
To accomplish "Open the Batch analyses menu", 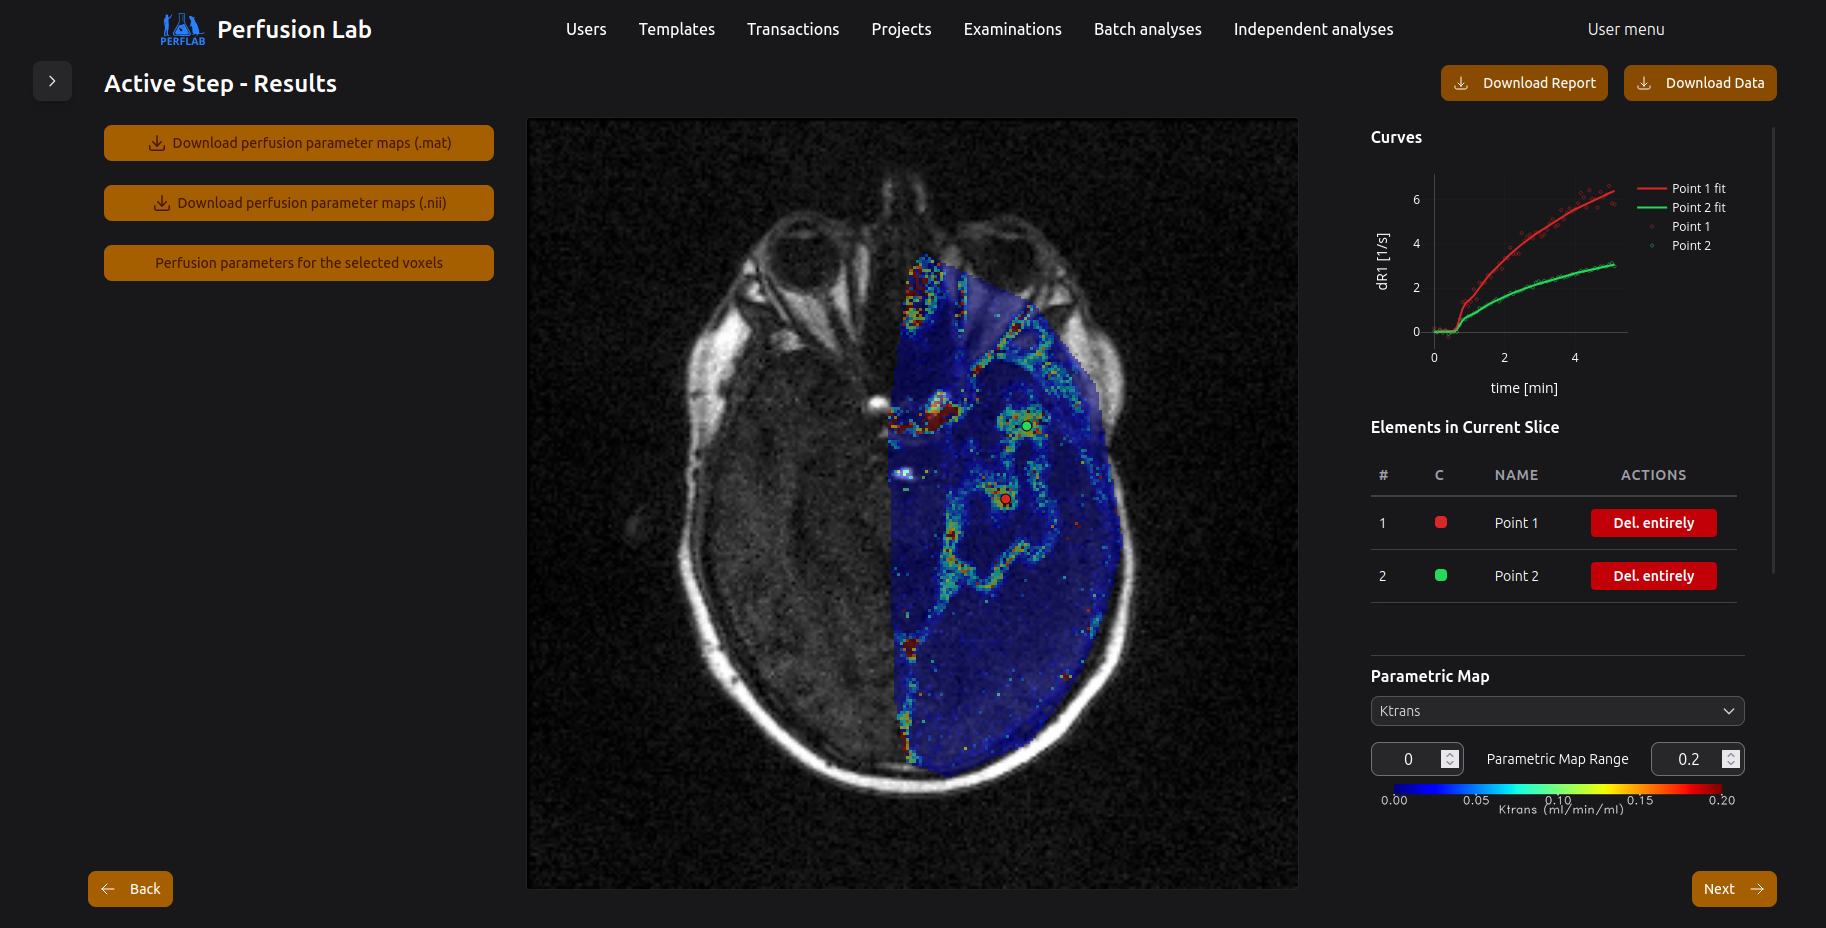I will pyautogui.click(x=1147, y=29).
